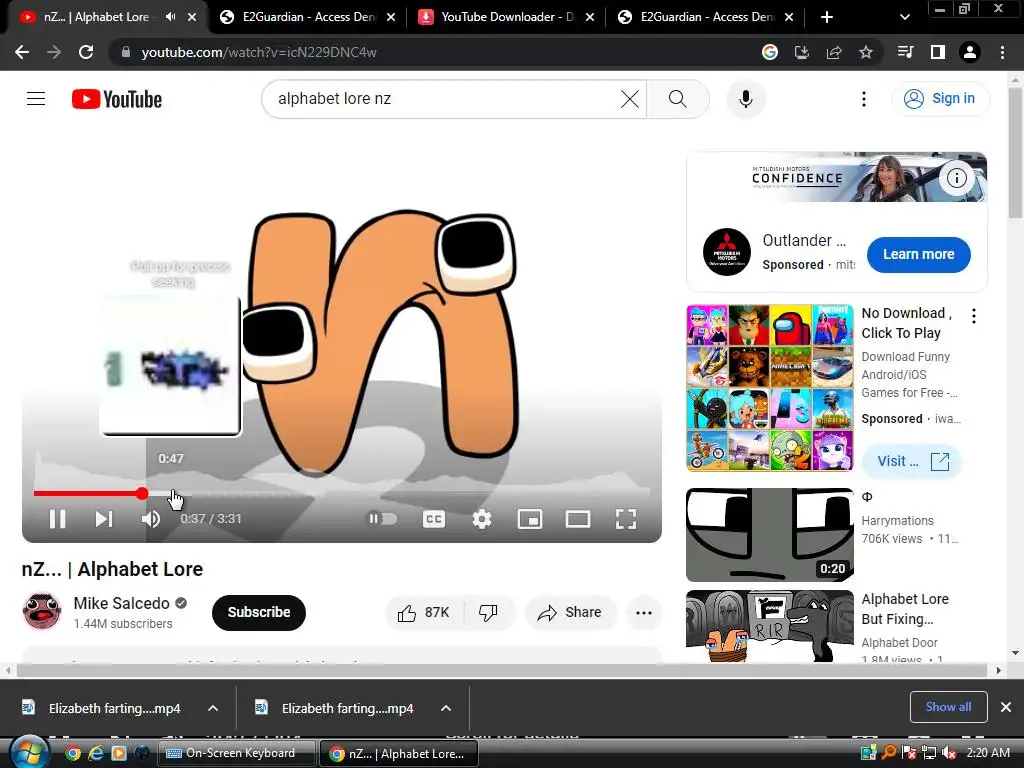The height and width of the screenshot is (768, 1024).
Task: Open Mike Salcedo channel avatar
Action: pos(42,611)
